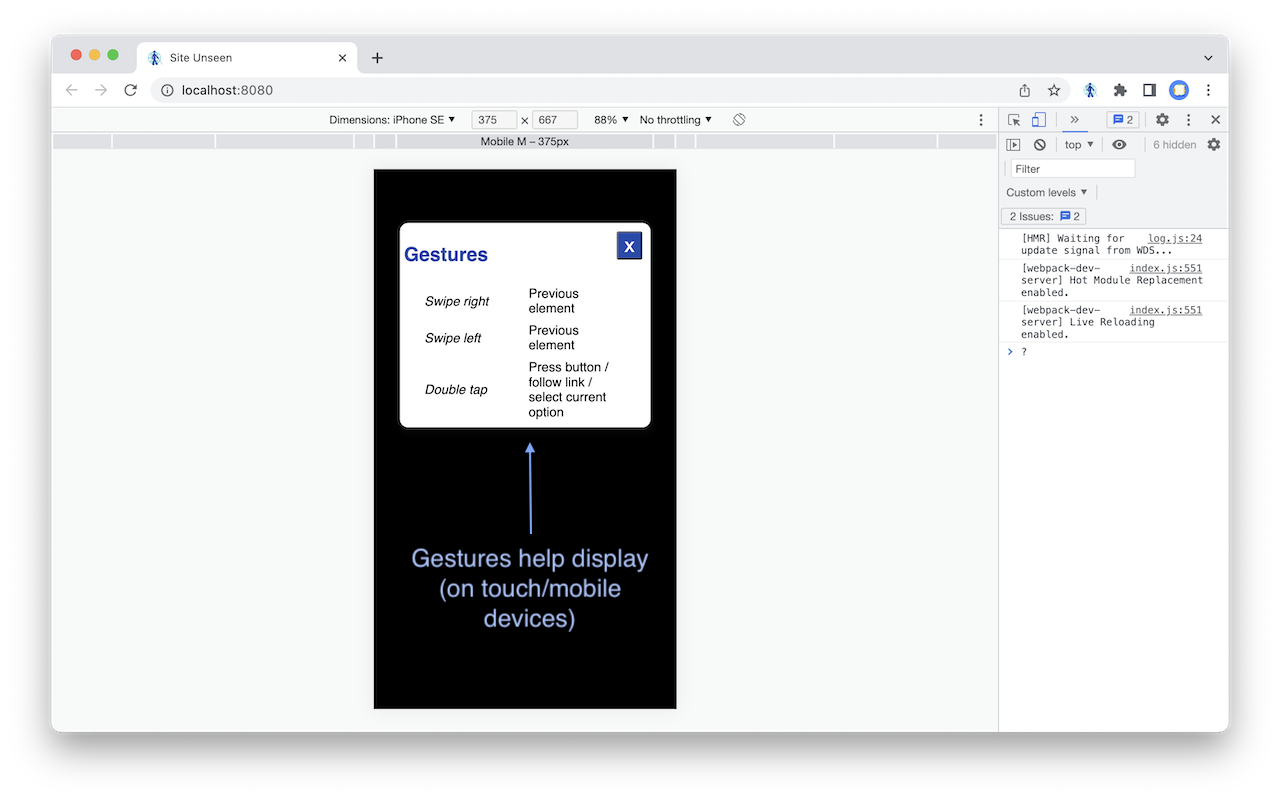Viewport: 1280px width, 800px height.
Task: Create a live expression using the eye icon
Action: coord(1119,145)
